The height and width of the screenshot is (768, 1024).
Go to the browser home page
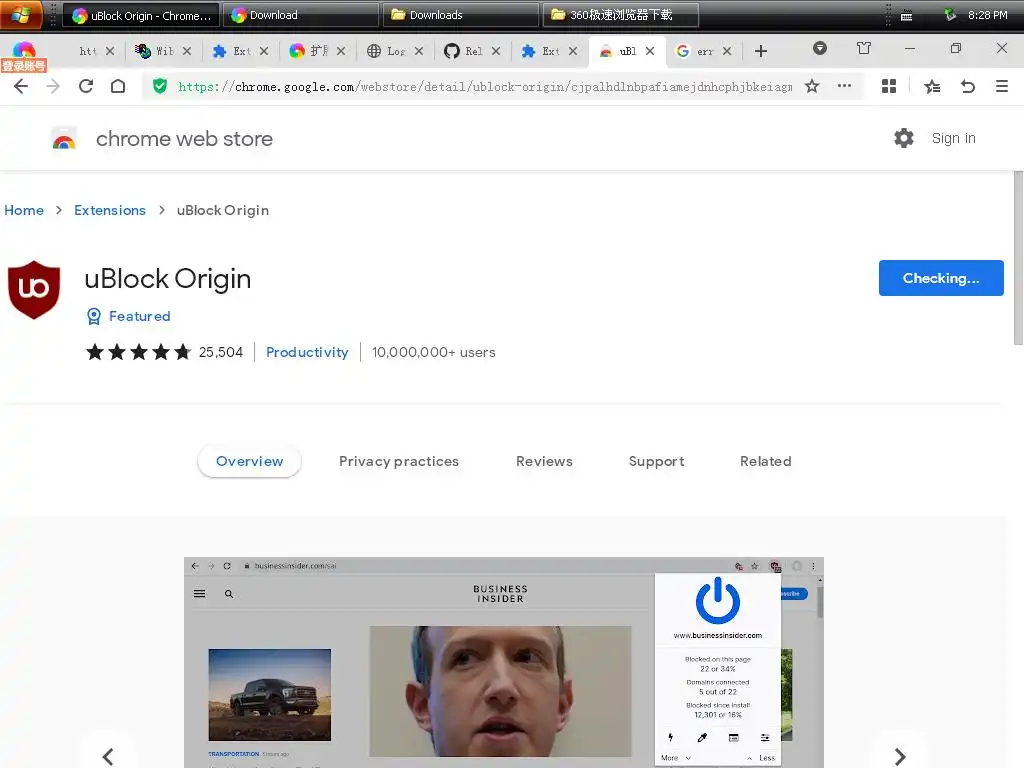click(x=118, y=86)
